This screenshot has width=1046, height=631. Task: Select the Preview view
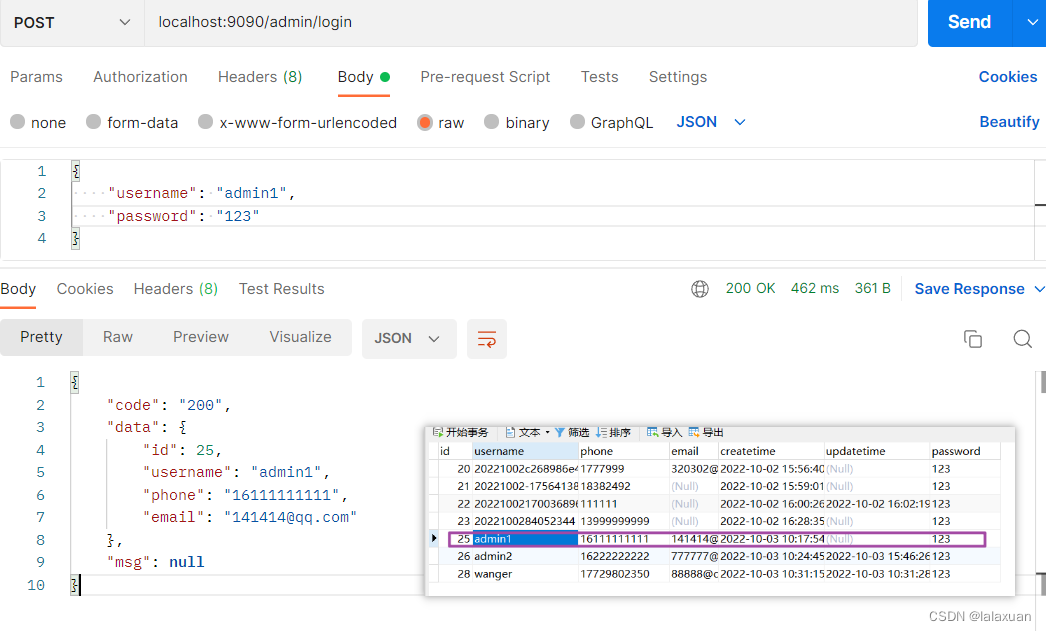[x=201, y=337]
